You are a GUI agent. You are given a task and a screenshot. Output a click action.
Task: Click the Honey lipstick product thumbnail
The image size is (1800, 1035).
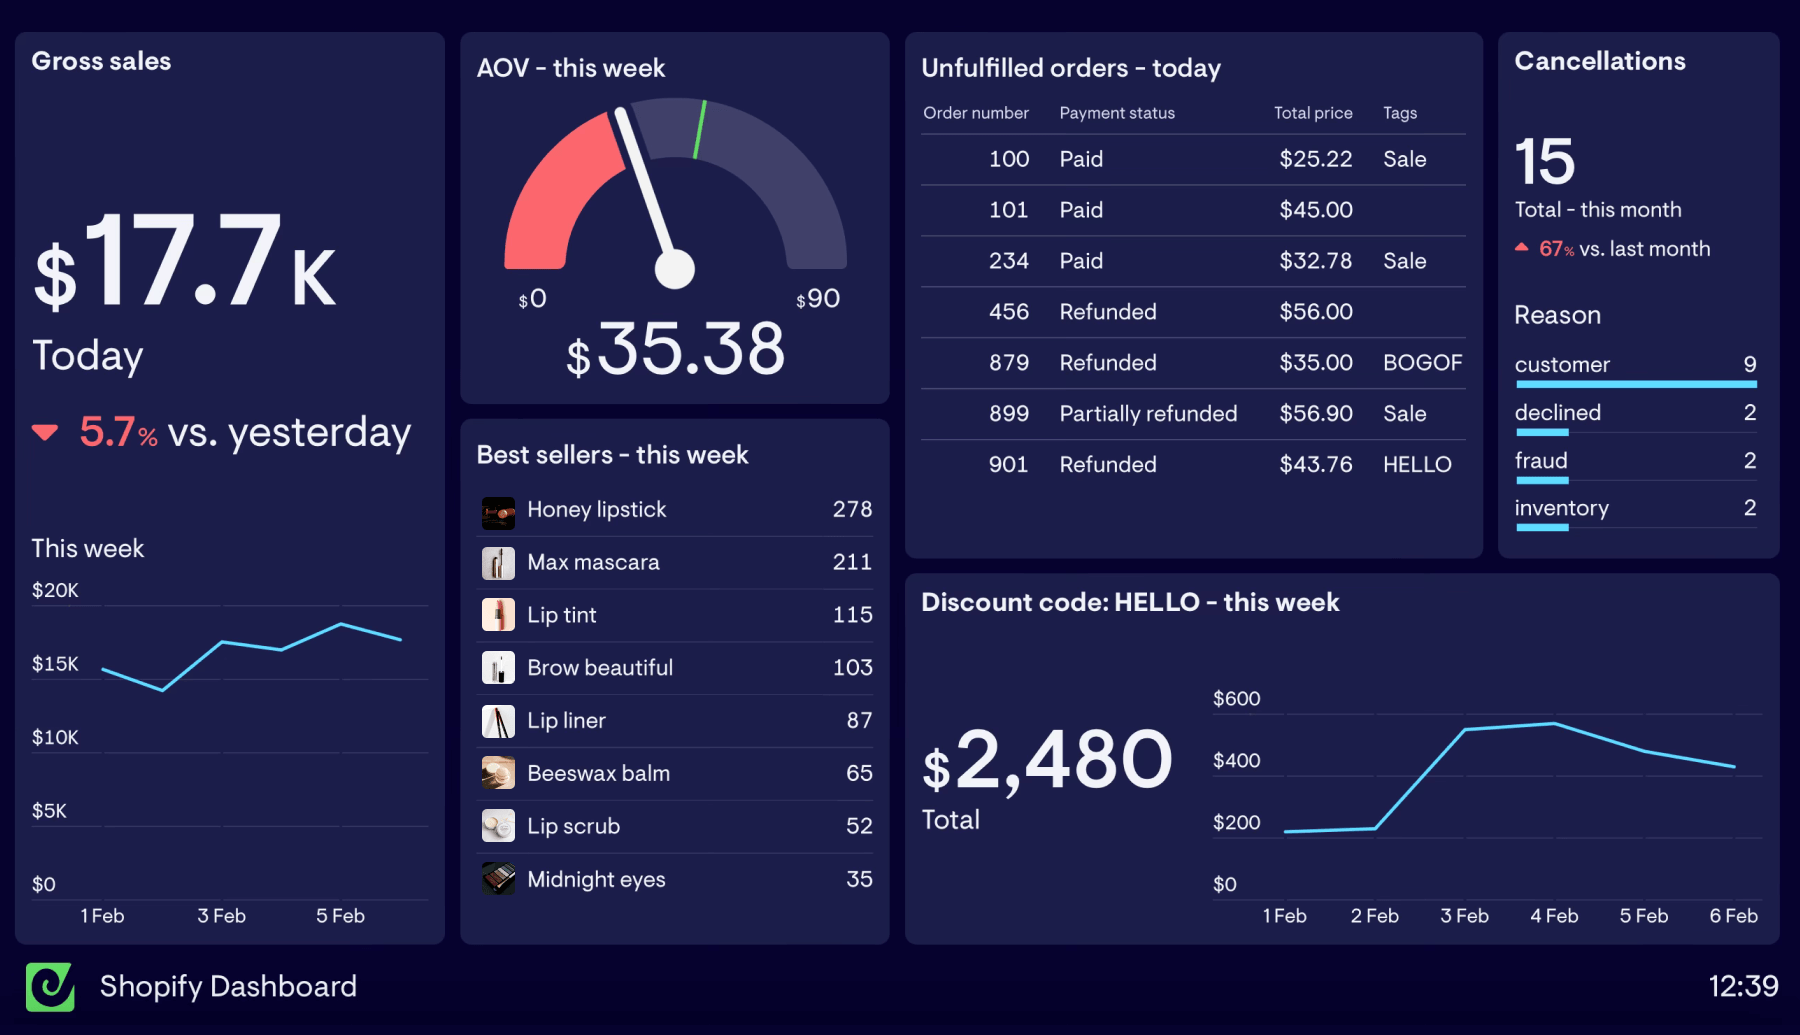[x=498, y=511]
